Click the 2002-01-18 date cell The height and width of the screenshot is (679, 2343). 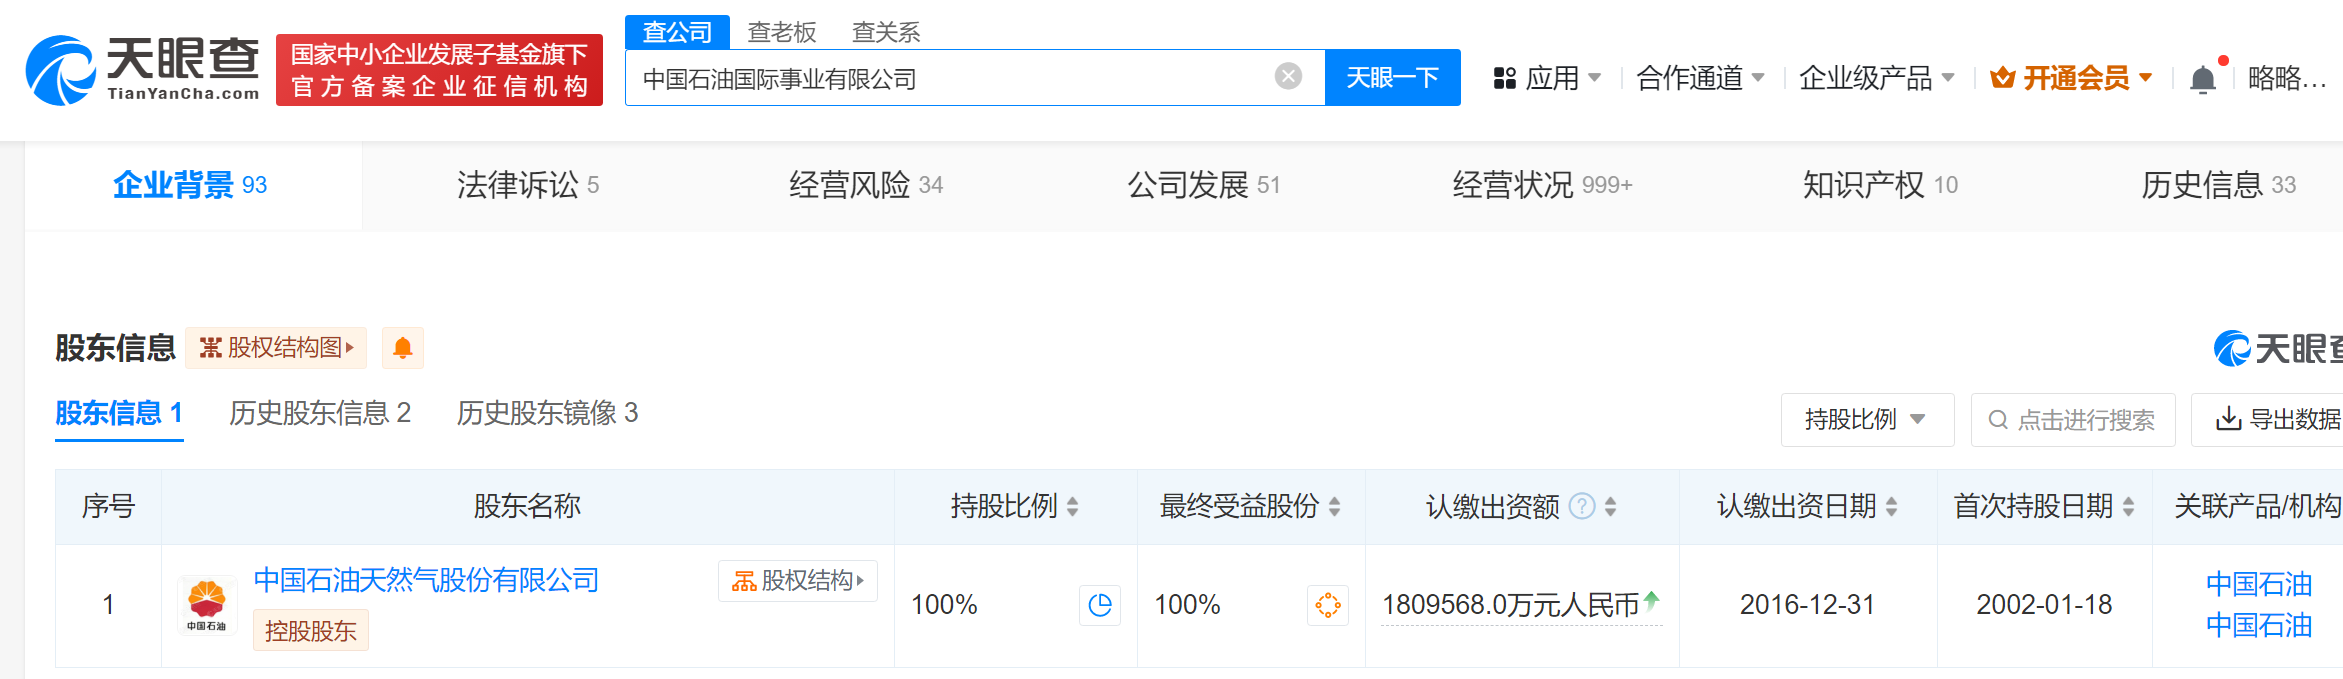click(2044, 605)
